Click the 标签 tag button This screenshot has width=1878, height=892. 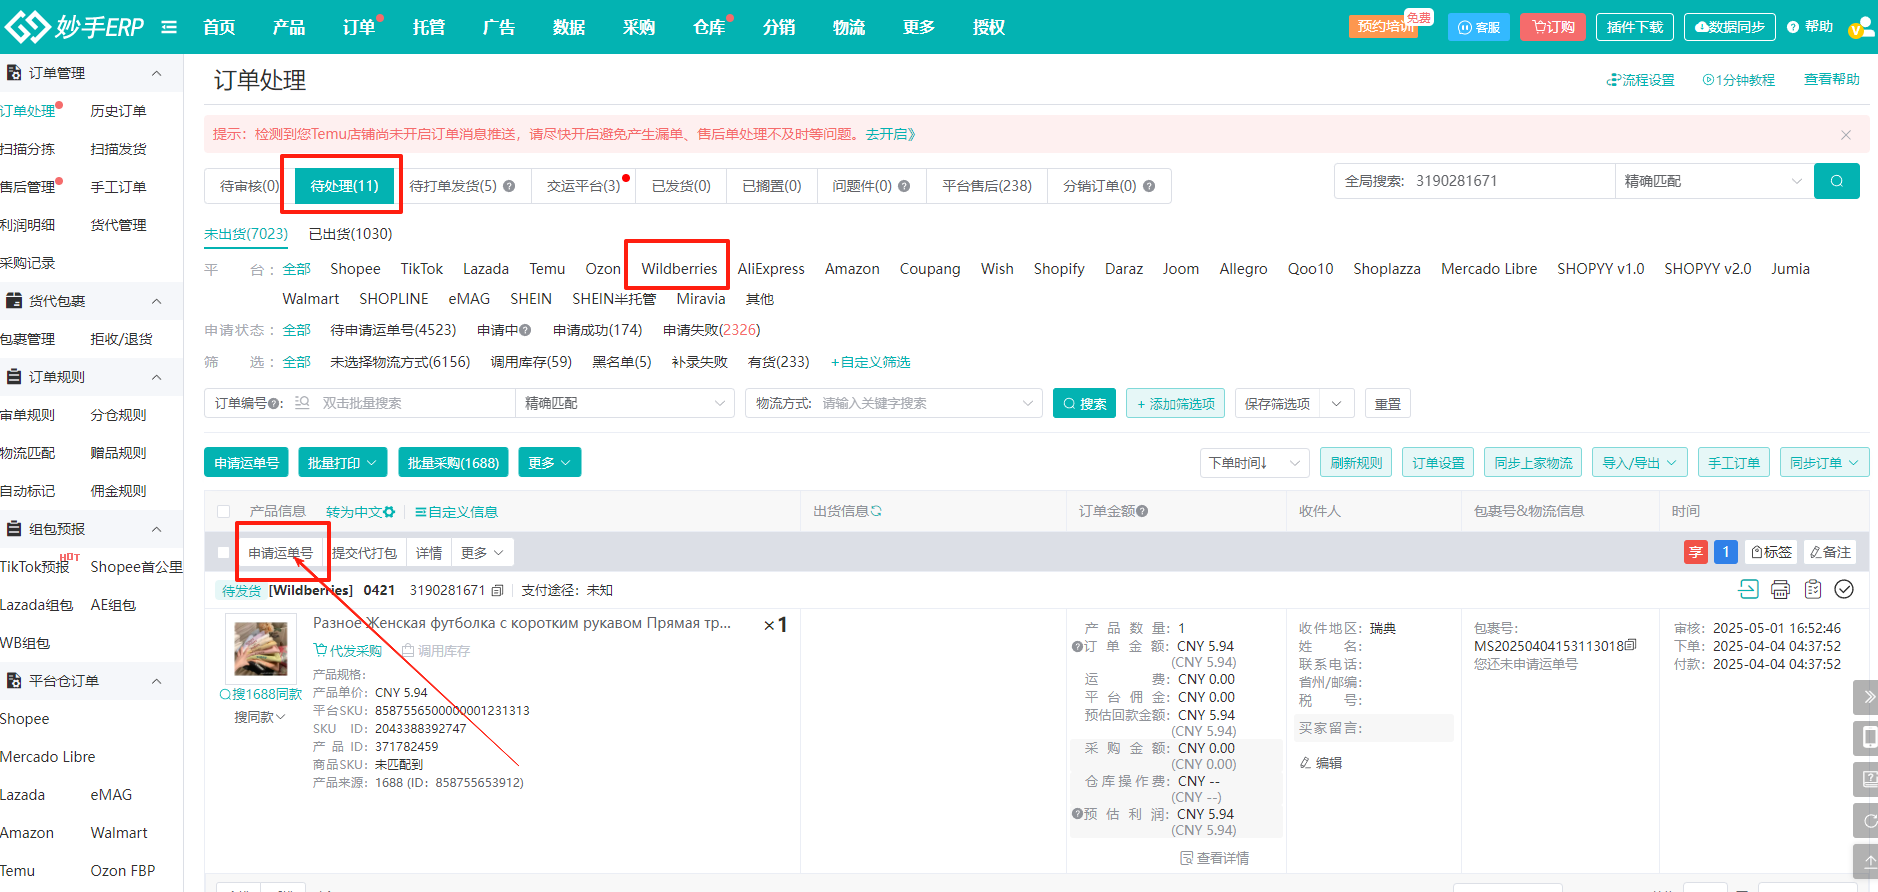click(1771, 552)
